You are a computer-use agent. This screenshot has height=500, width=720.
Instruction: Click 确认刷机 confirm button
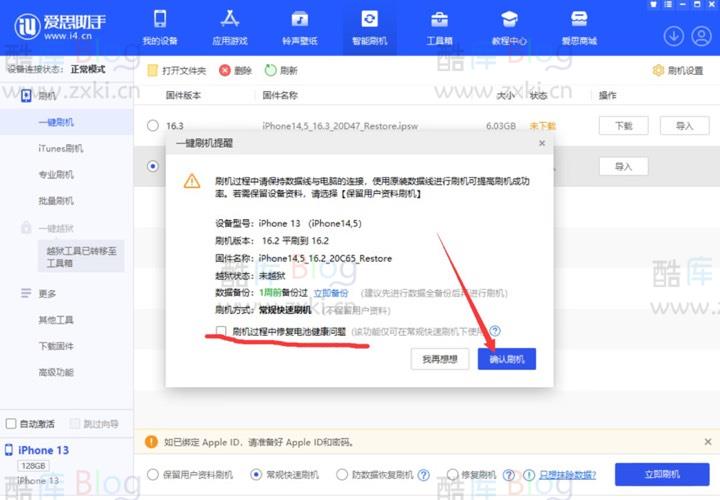pos(506,359)
